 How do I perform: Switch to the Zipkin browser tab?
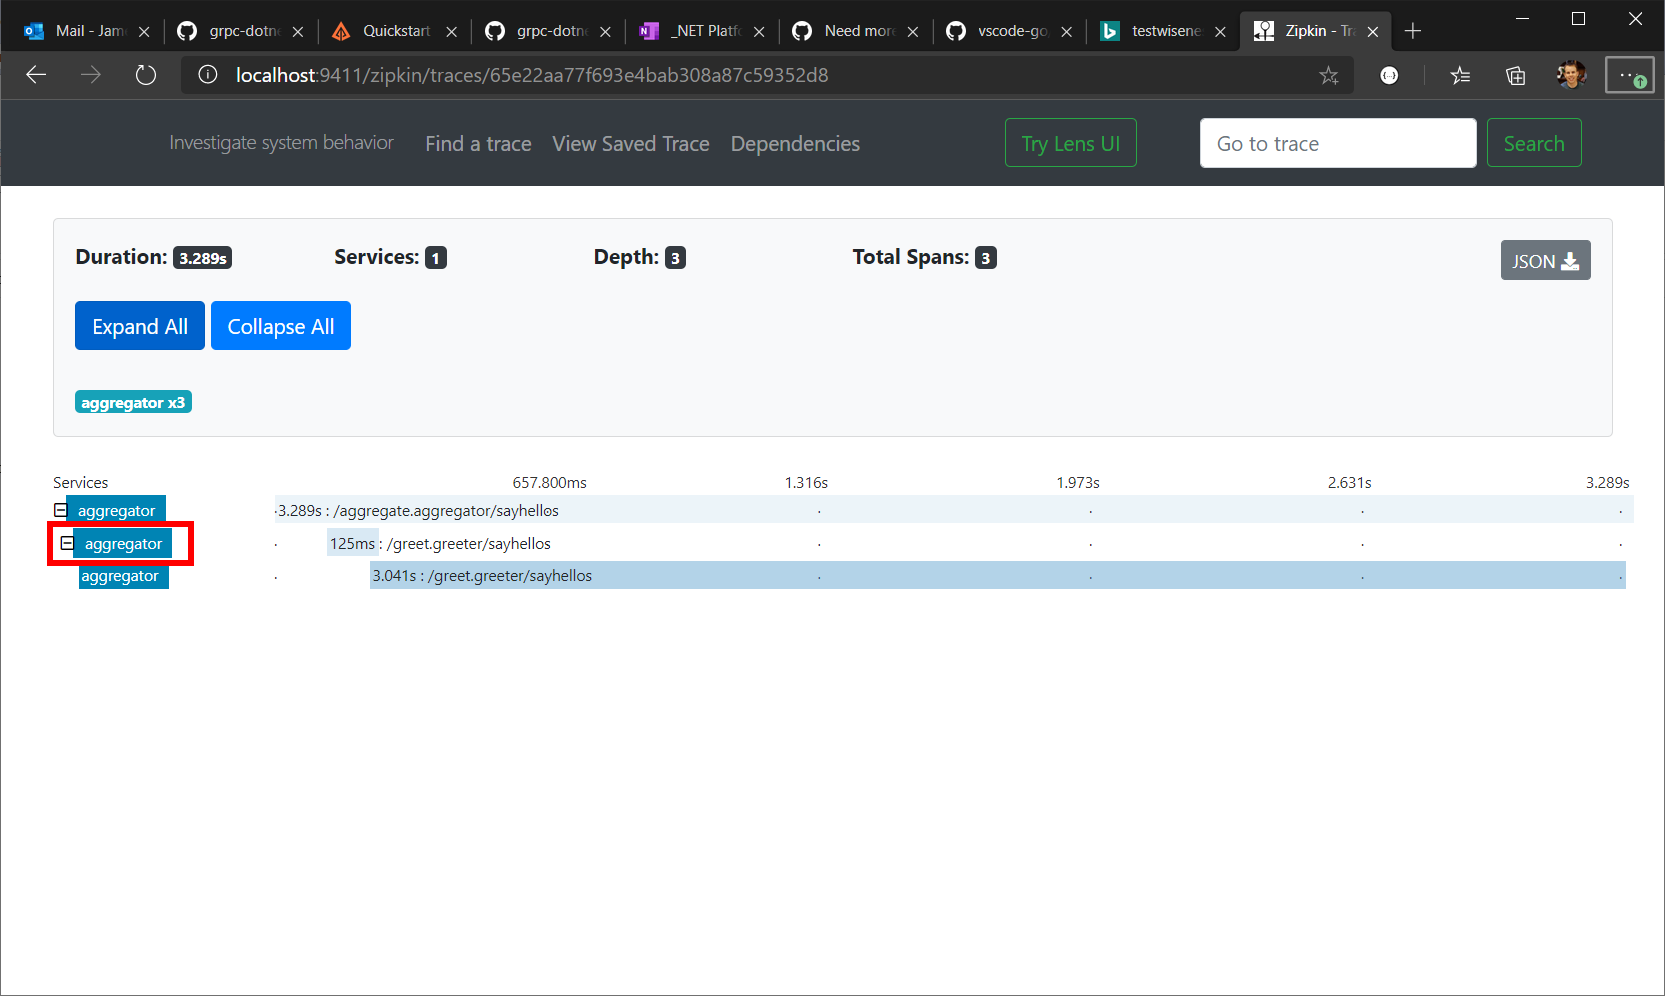(1310, 30)
